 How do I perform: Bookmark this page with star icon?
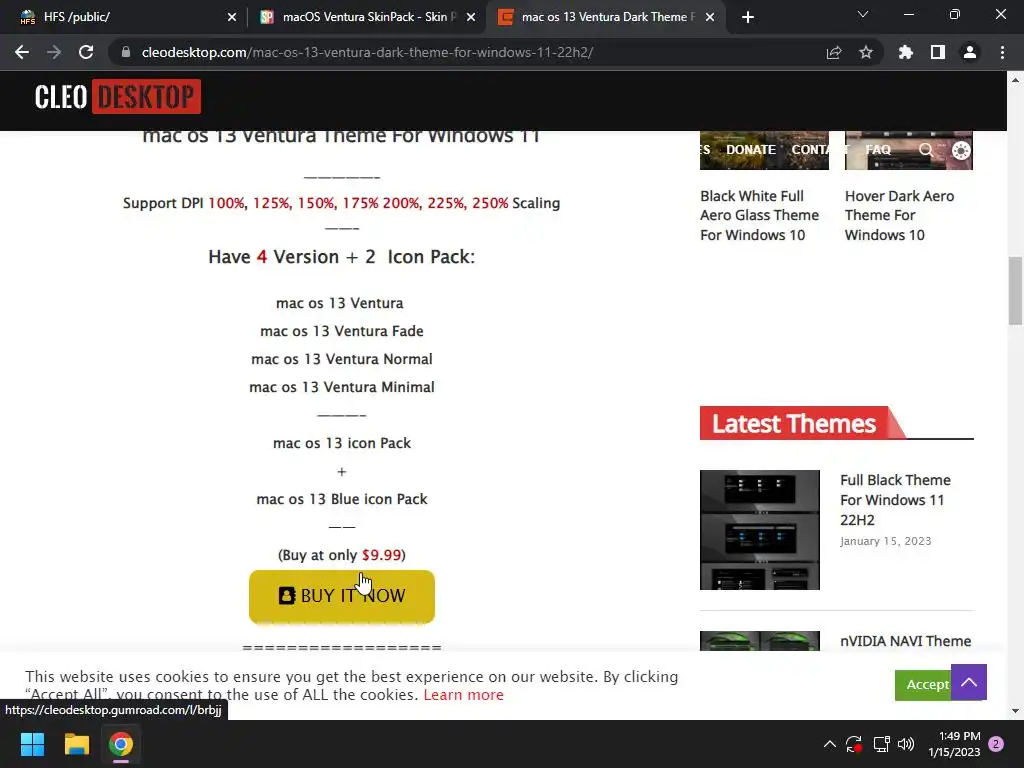pos(866,52)
